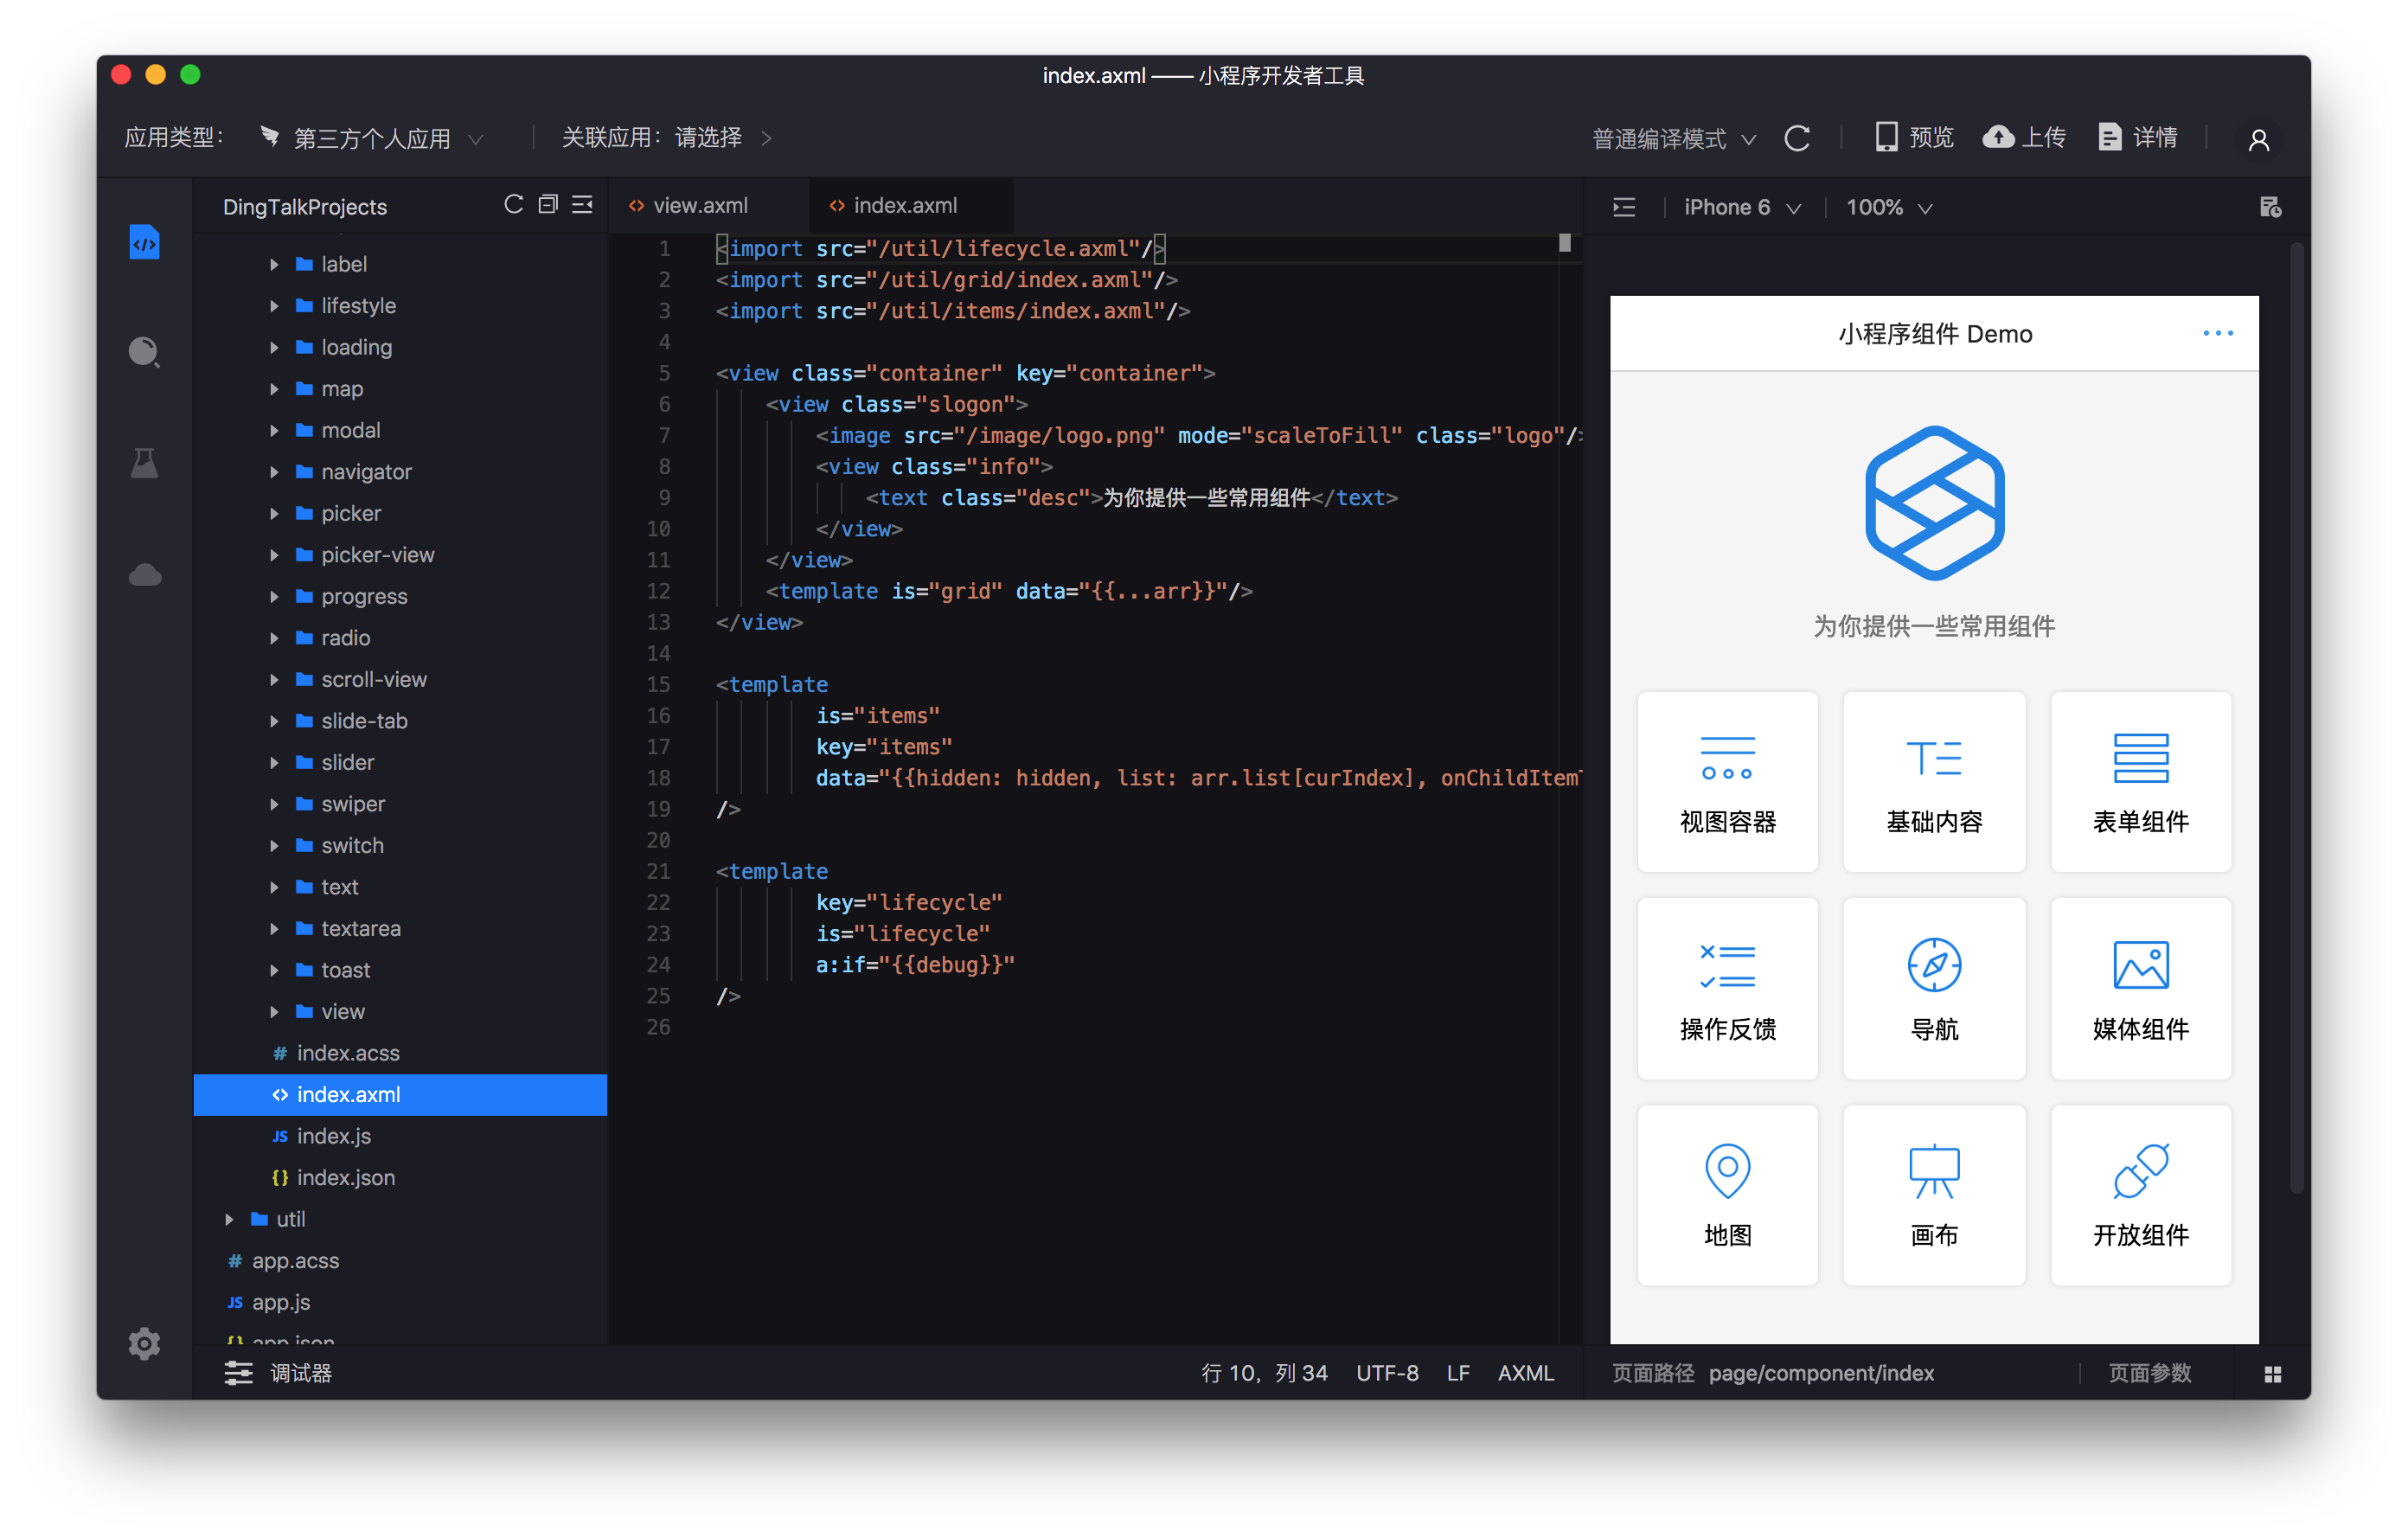
Task: Open the iPhone 6 device dropdown
Action: tap(1741, 207)
